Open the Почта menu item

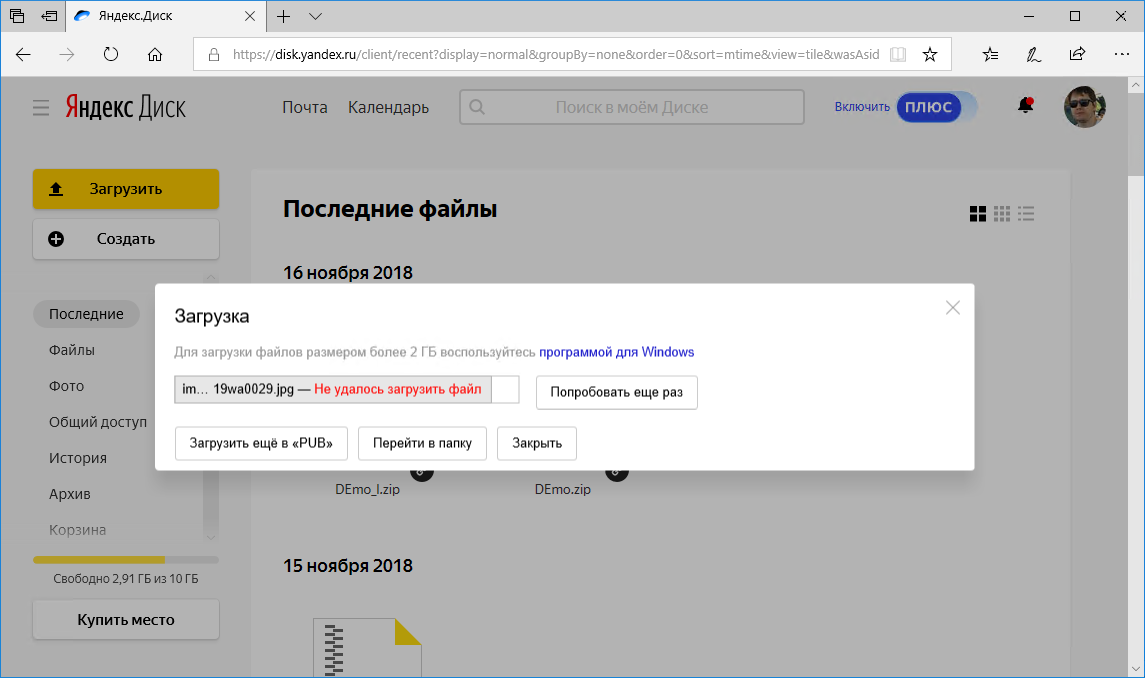pyautogui.click(x=304, y=107)
